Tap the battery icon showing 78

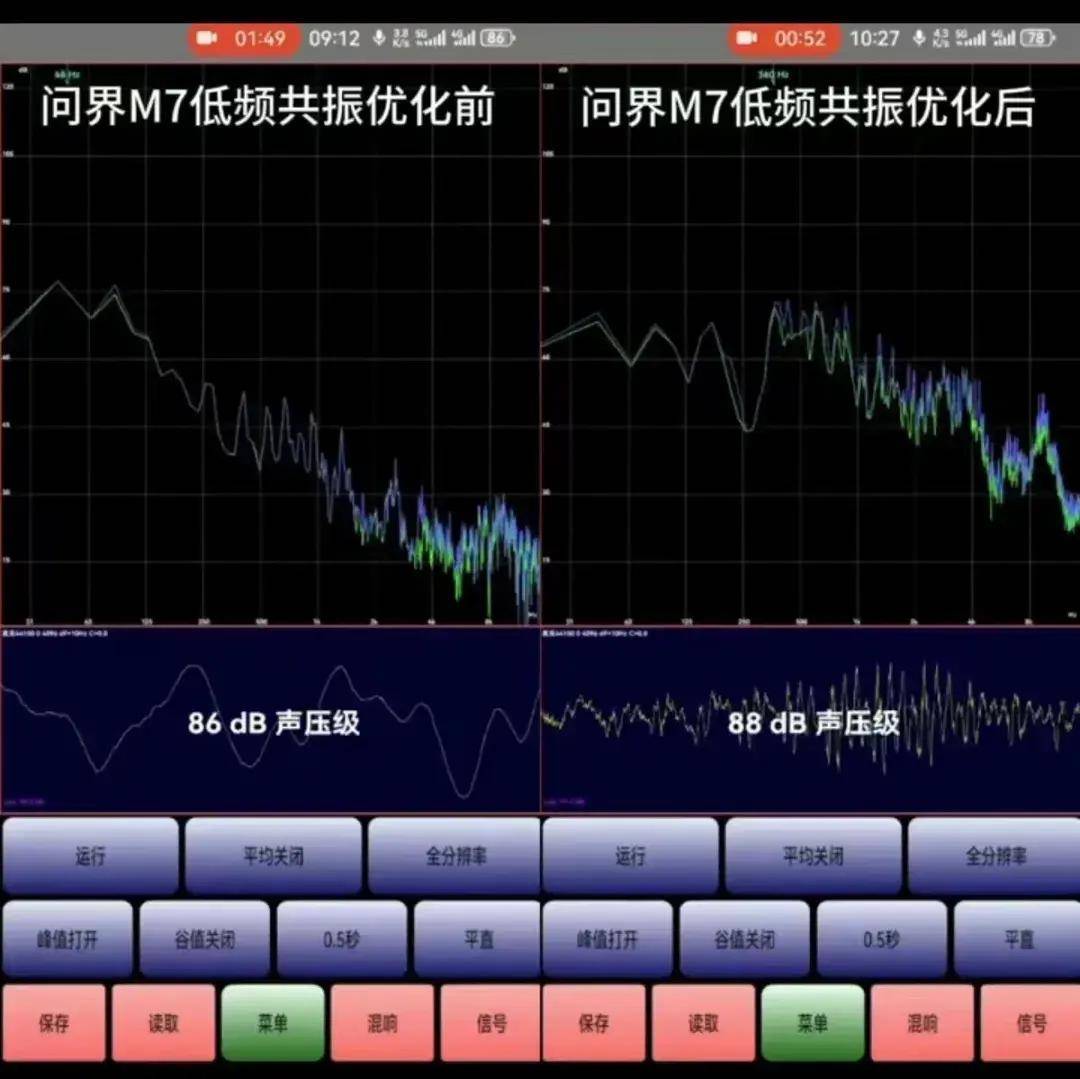pos(1037,39)
